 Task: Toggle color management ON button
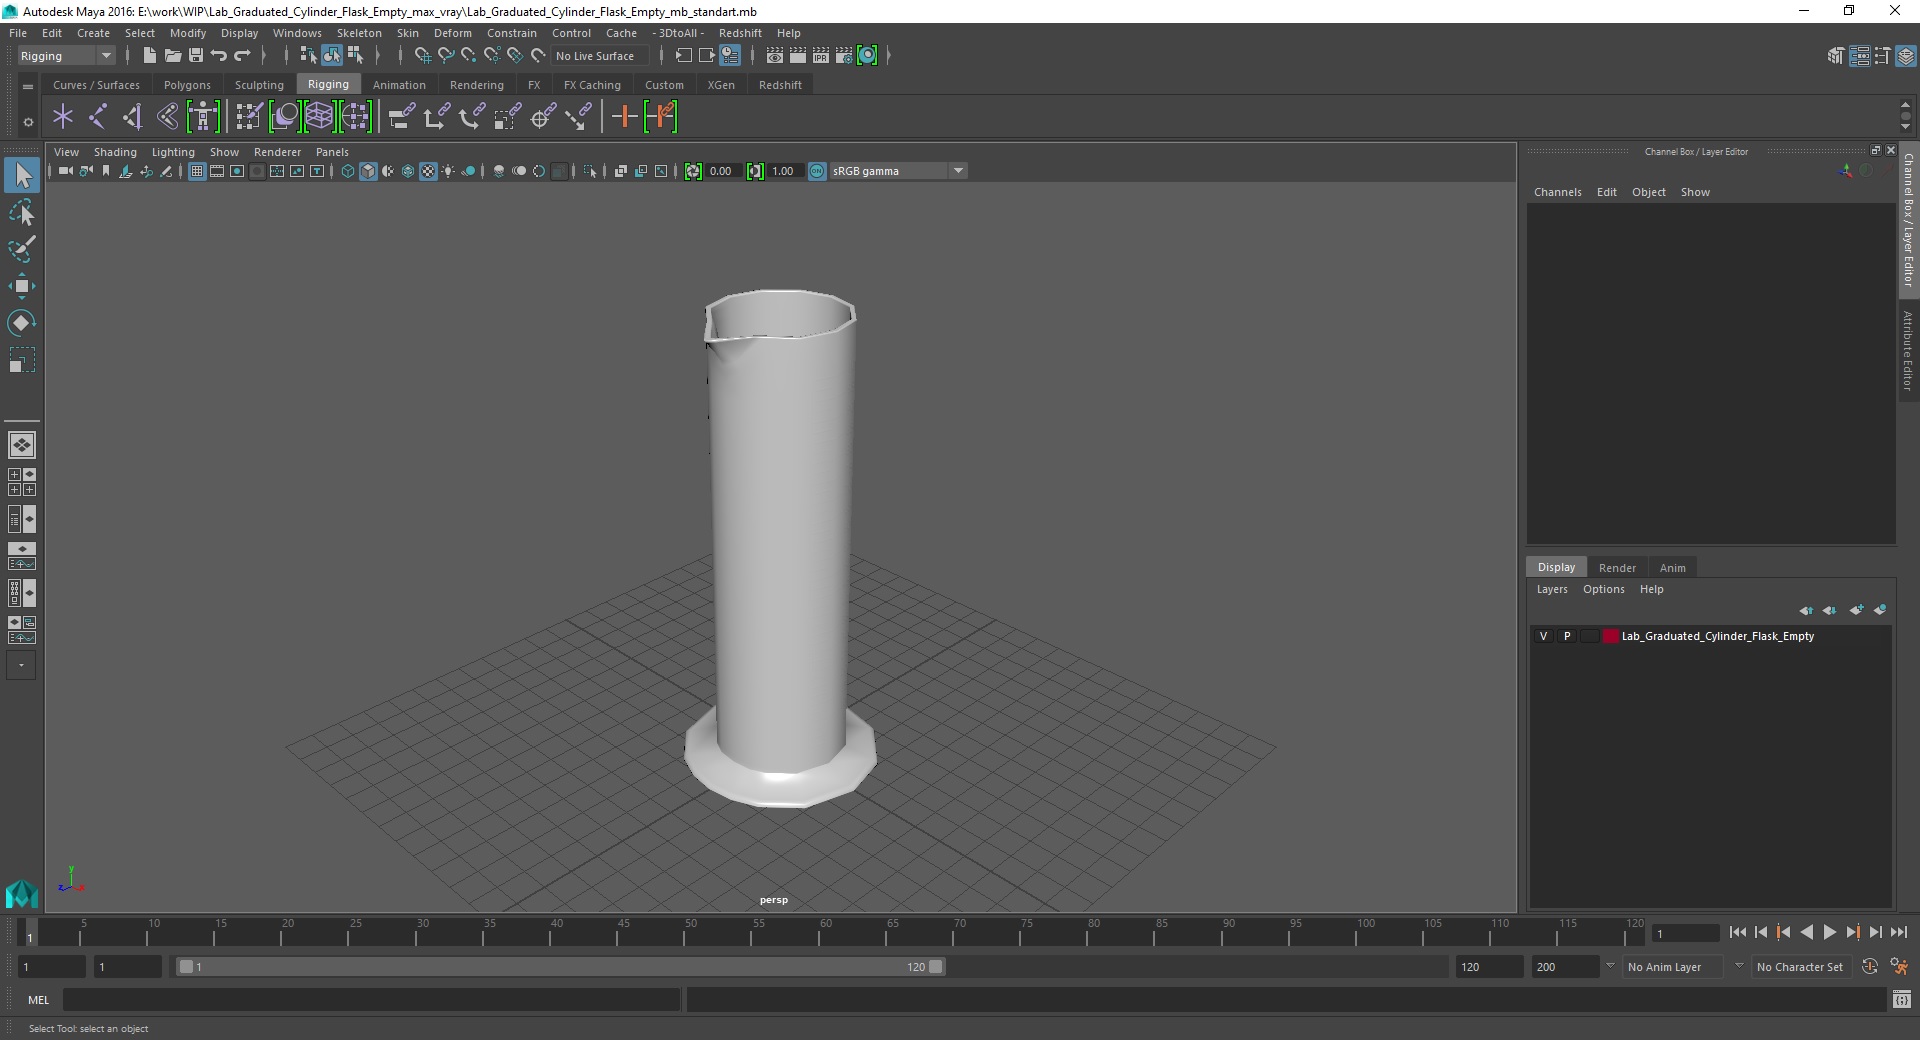point(817,171)
